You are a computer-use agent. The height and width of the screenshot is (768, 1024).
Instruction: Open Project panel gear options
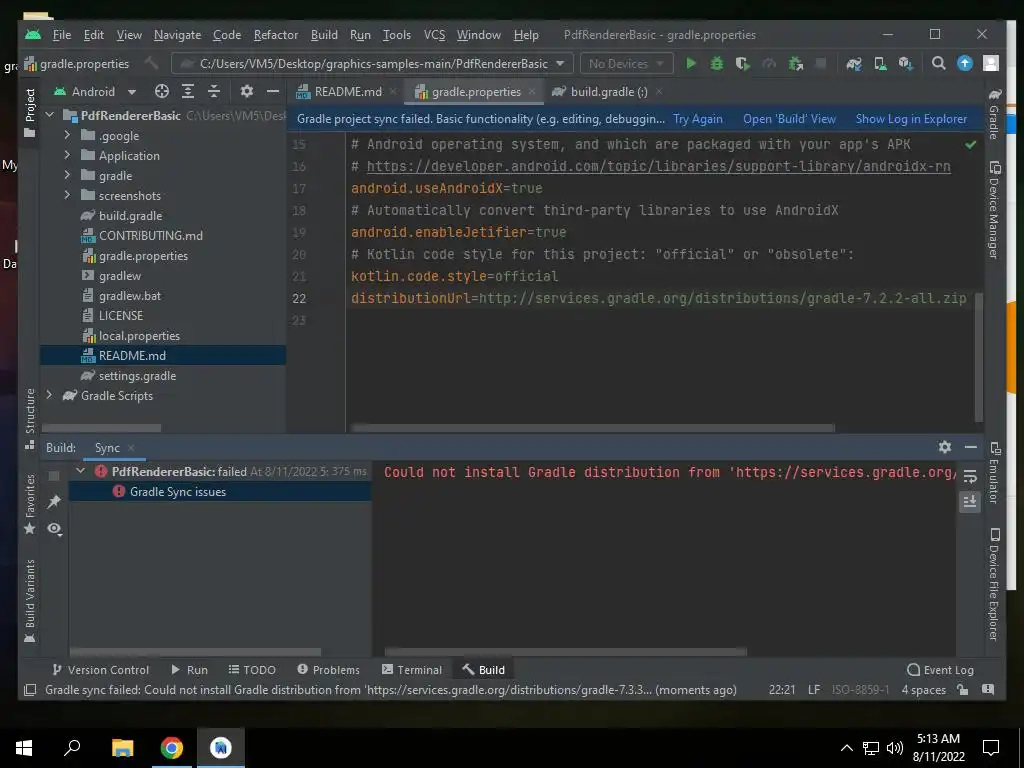(246, 91)
